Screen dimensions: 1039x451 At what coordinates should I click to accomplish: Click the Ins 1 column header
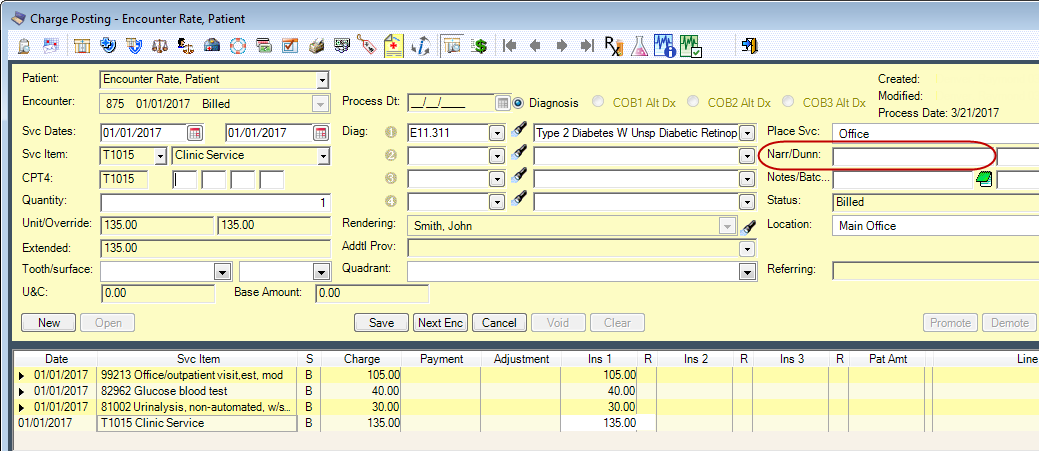coord(600,359)
